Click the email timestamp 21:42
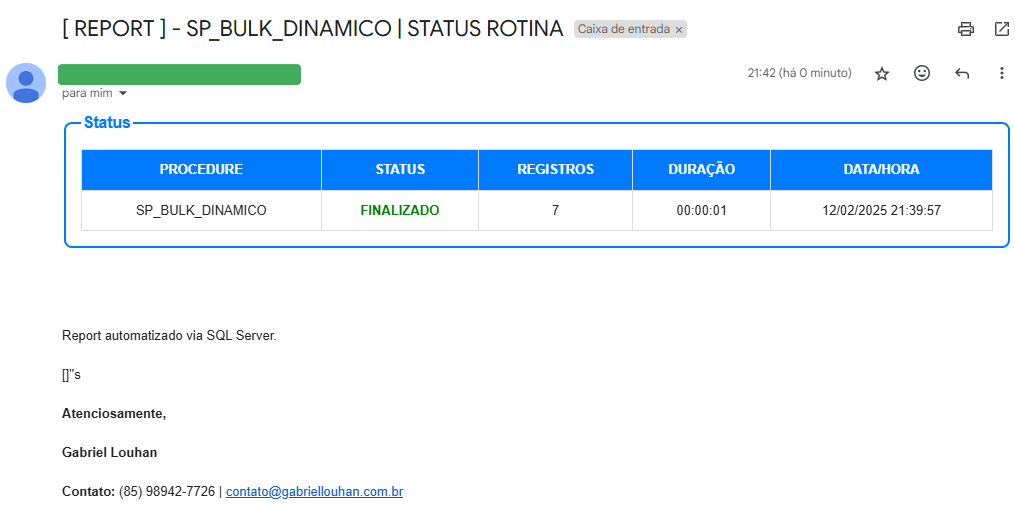Screen dimensions: 1015x518 pos(762,73)
